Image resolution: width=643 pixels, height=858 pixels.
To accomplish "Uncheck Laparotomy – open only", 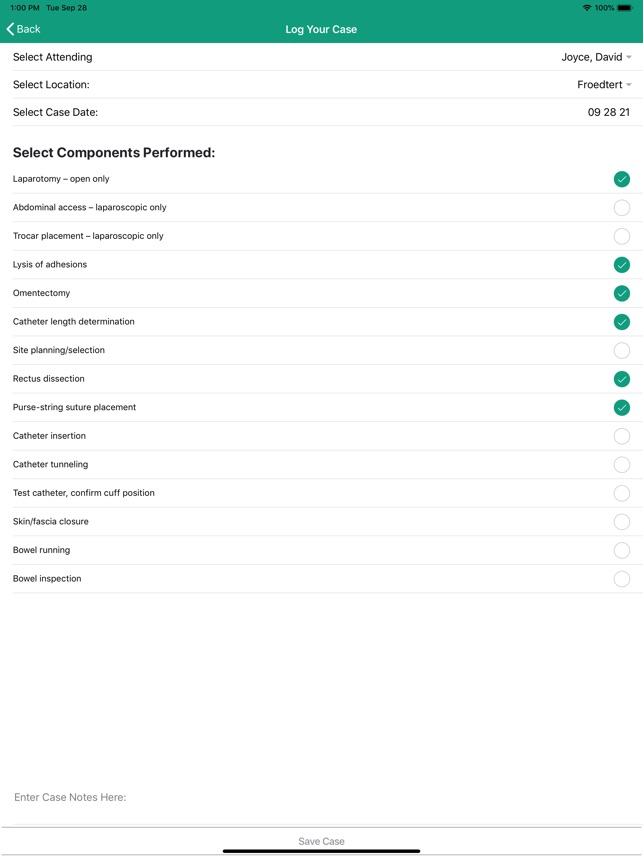I will point(621,179).
